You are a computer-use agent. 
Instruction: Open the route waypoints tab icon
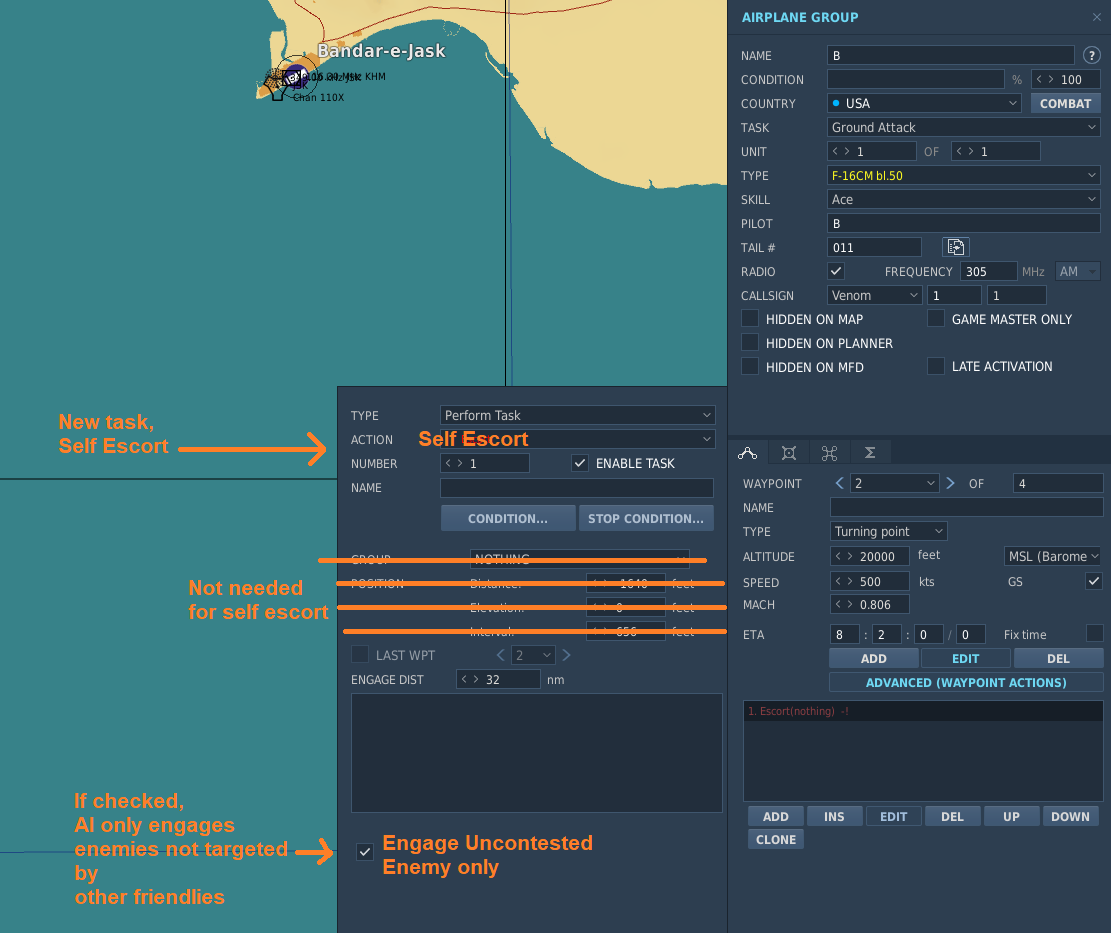pos(748,453)
